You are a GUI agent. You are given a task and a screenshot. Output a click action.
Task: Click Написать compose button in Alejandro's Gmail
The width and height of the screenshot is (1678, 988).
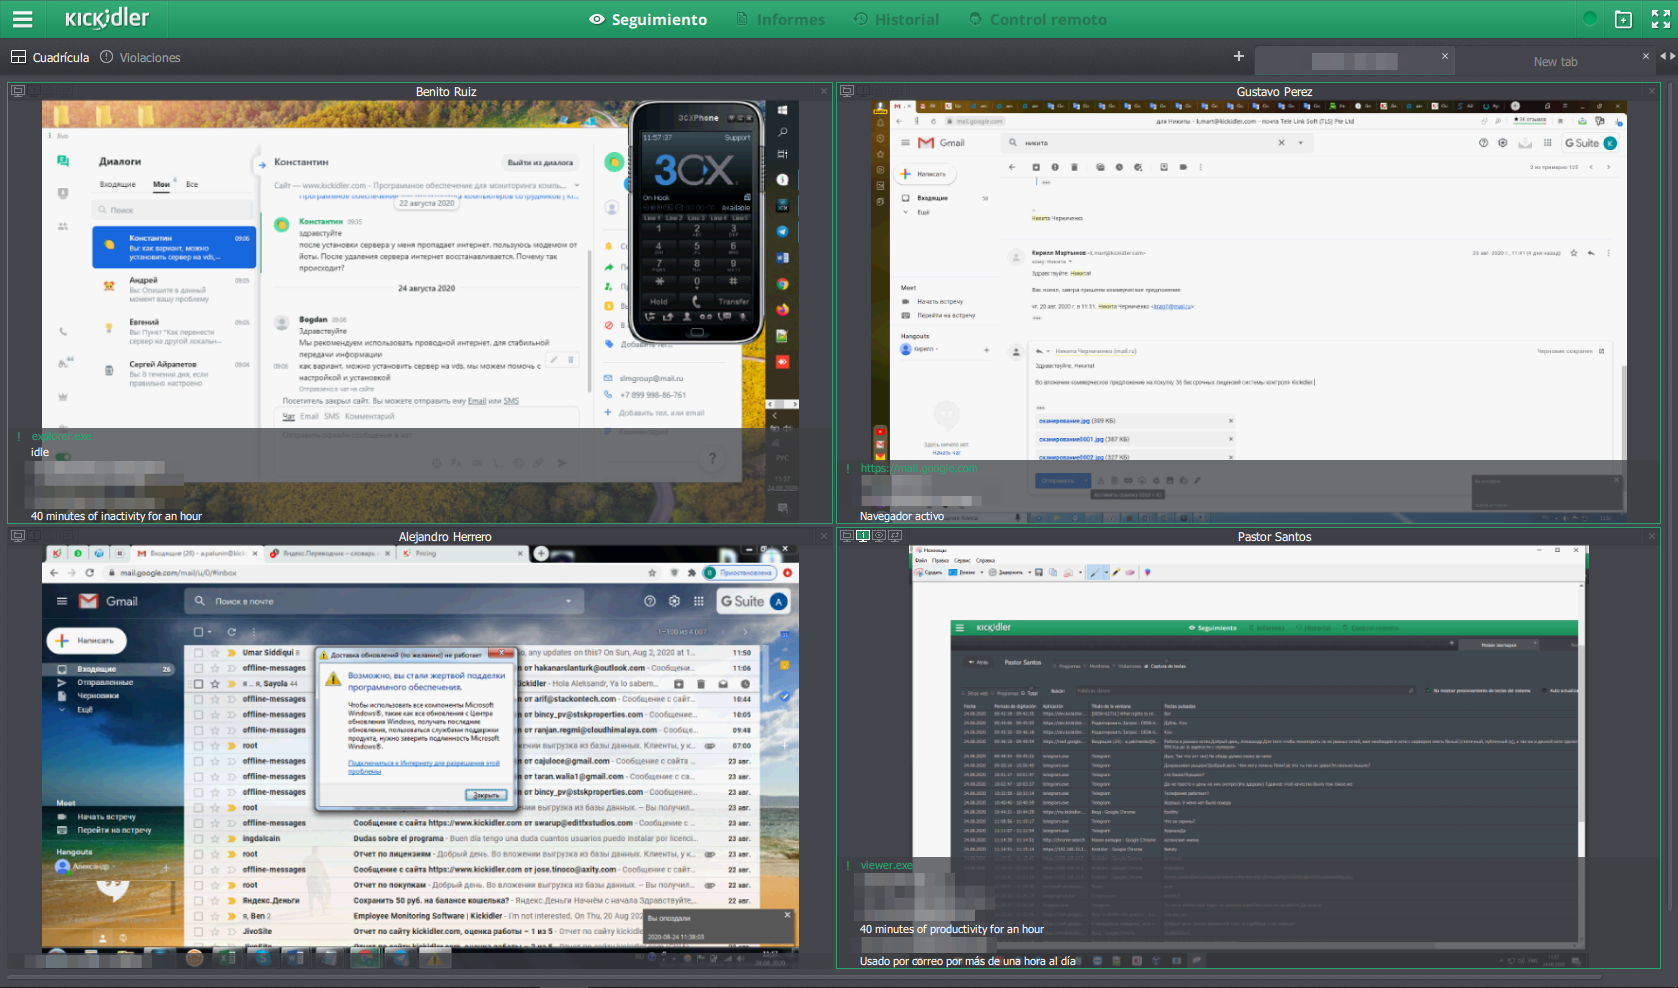click(x=86, y=640)
